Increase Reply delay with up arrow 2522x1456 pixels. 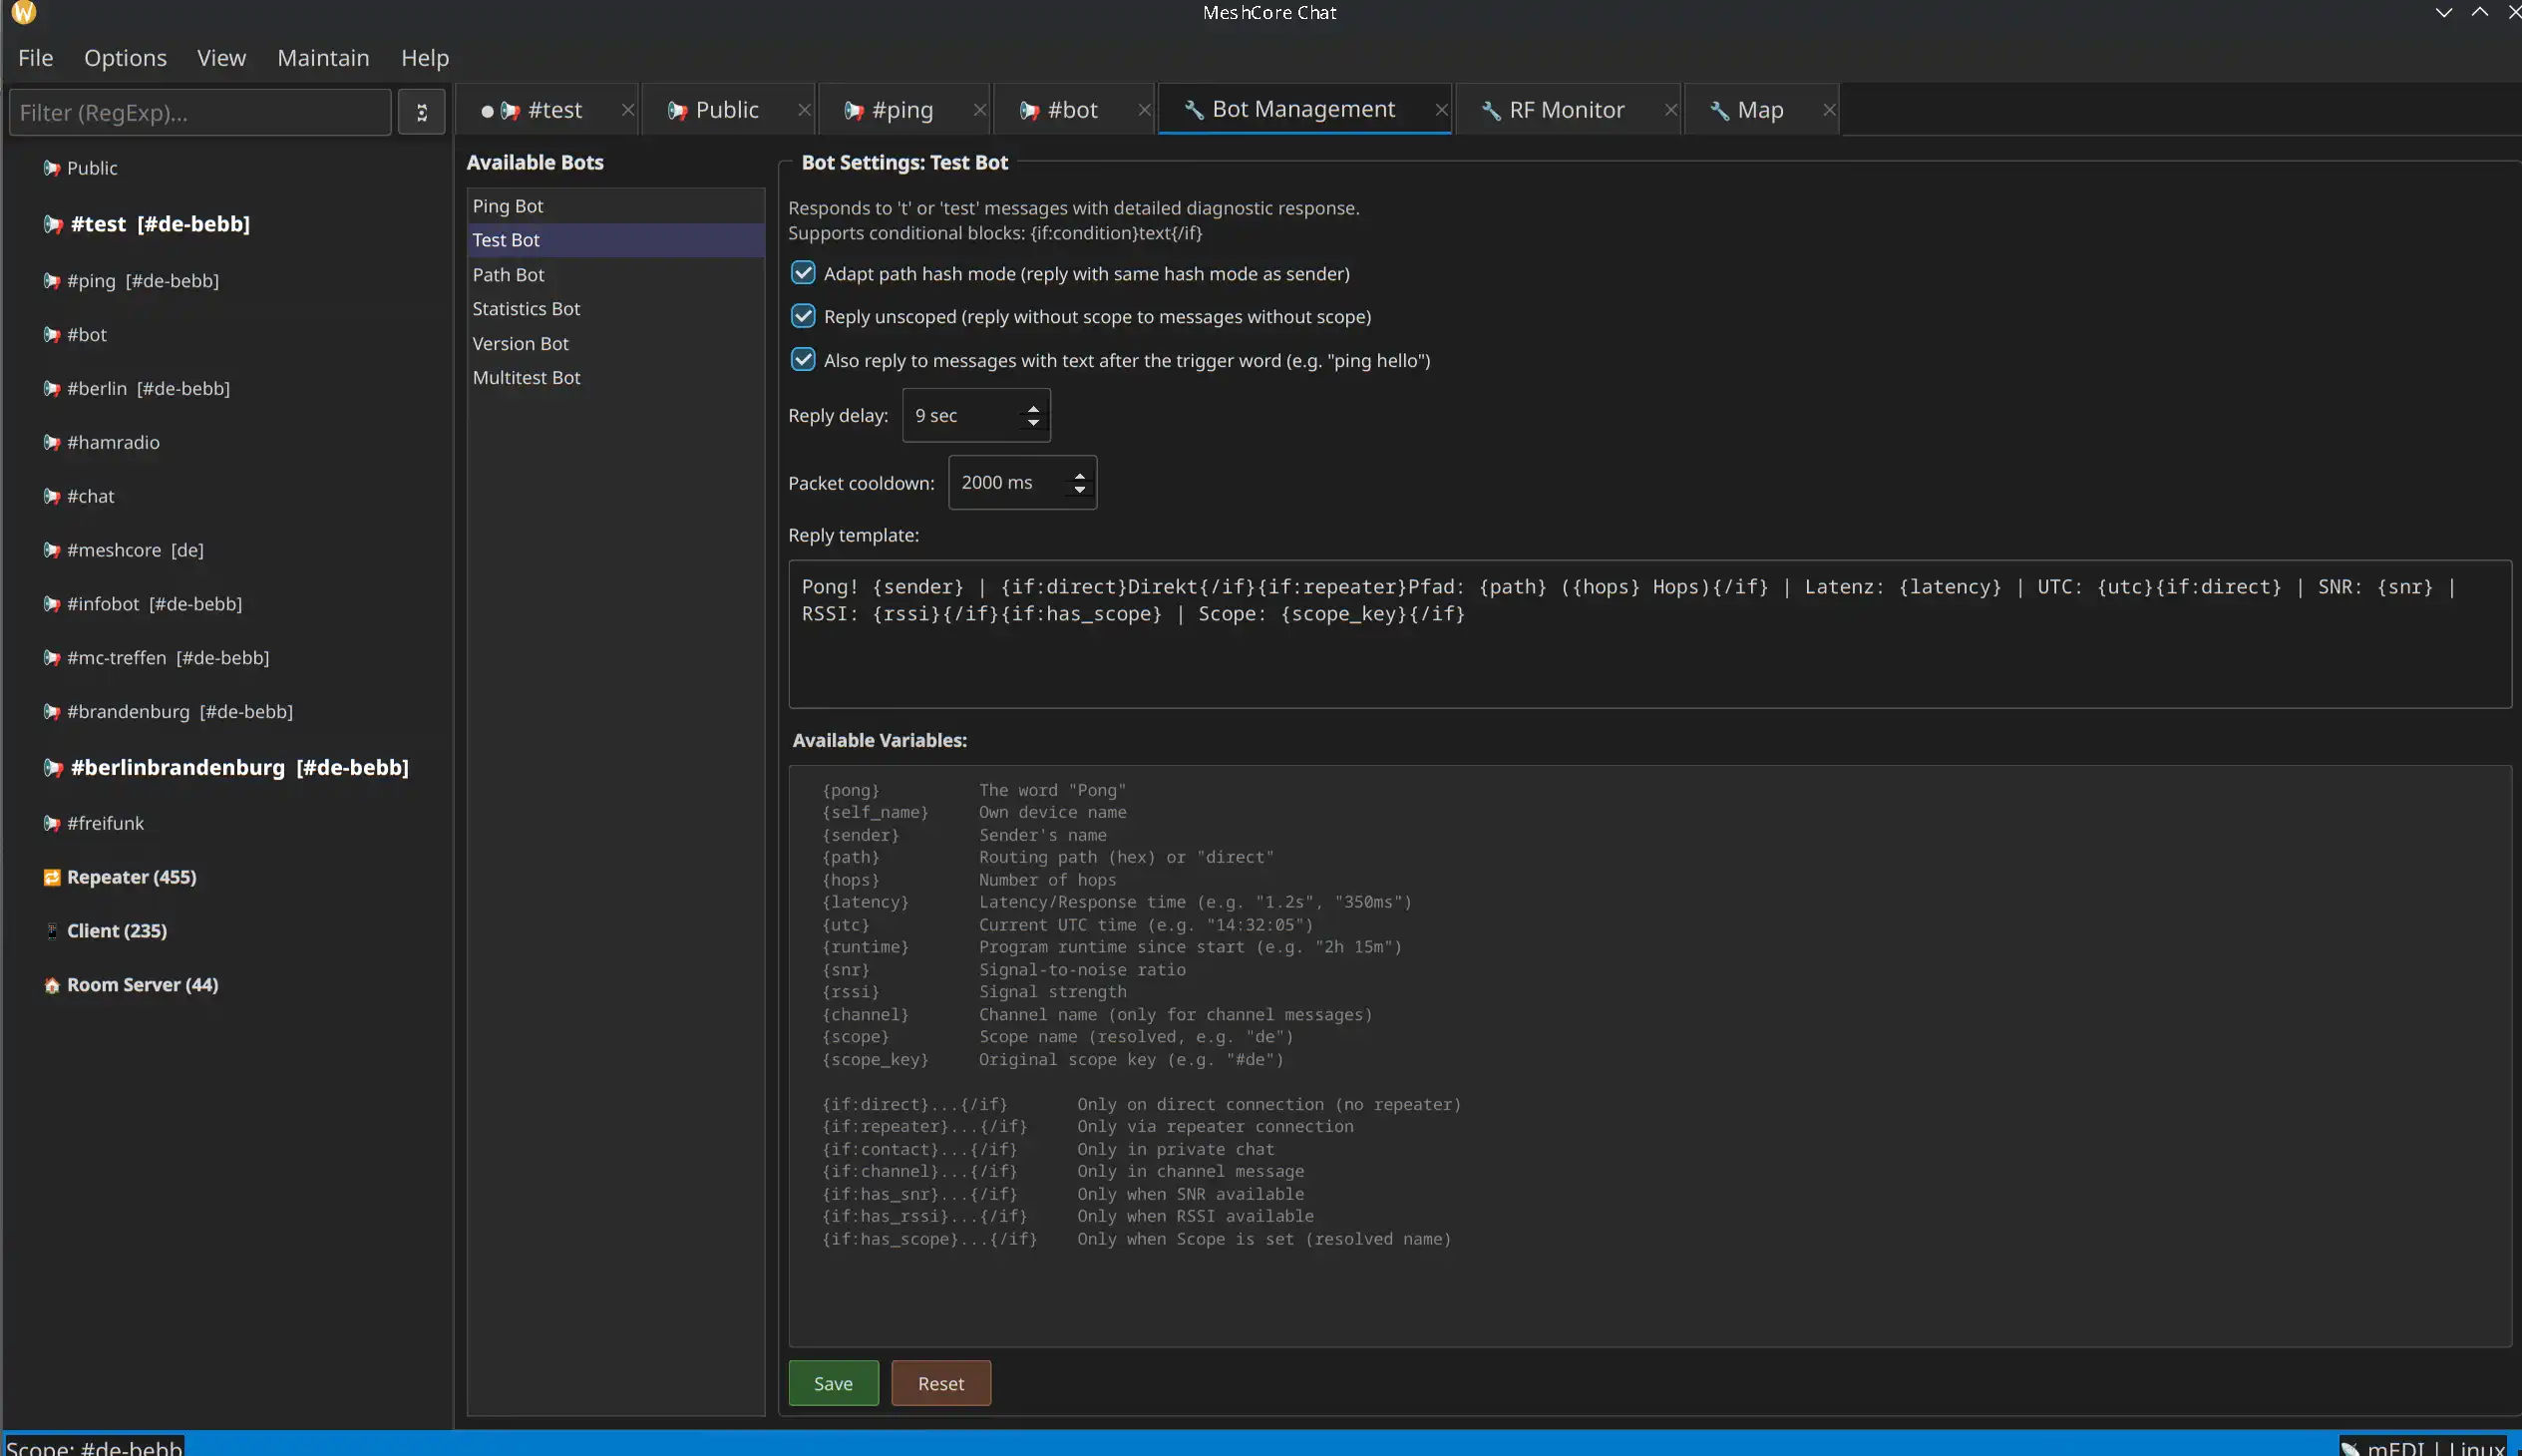pyautogui.click(x=1033, y=408)
